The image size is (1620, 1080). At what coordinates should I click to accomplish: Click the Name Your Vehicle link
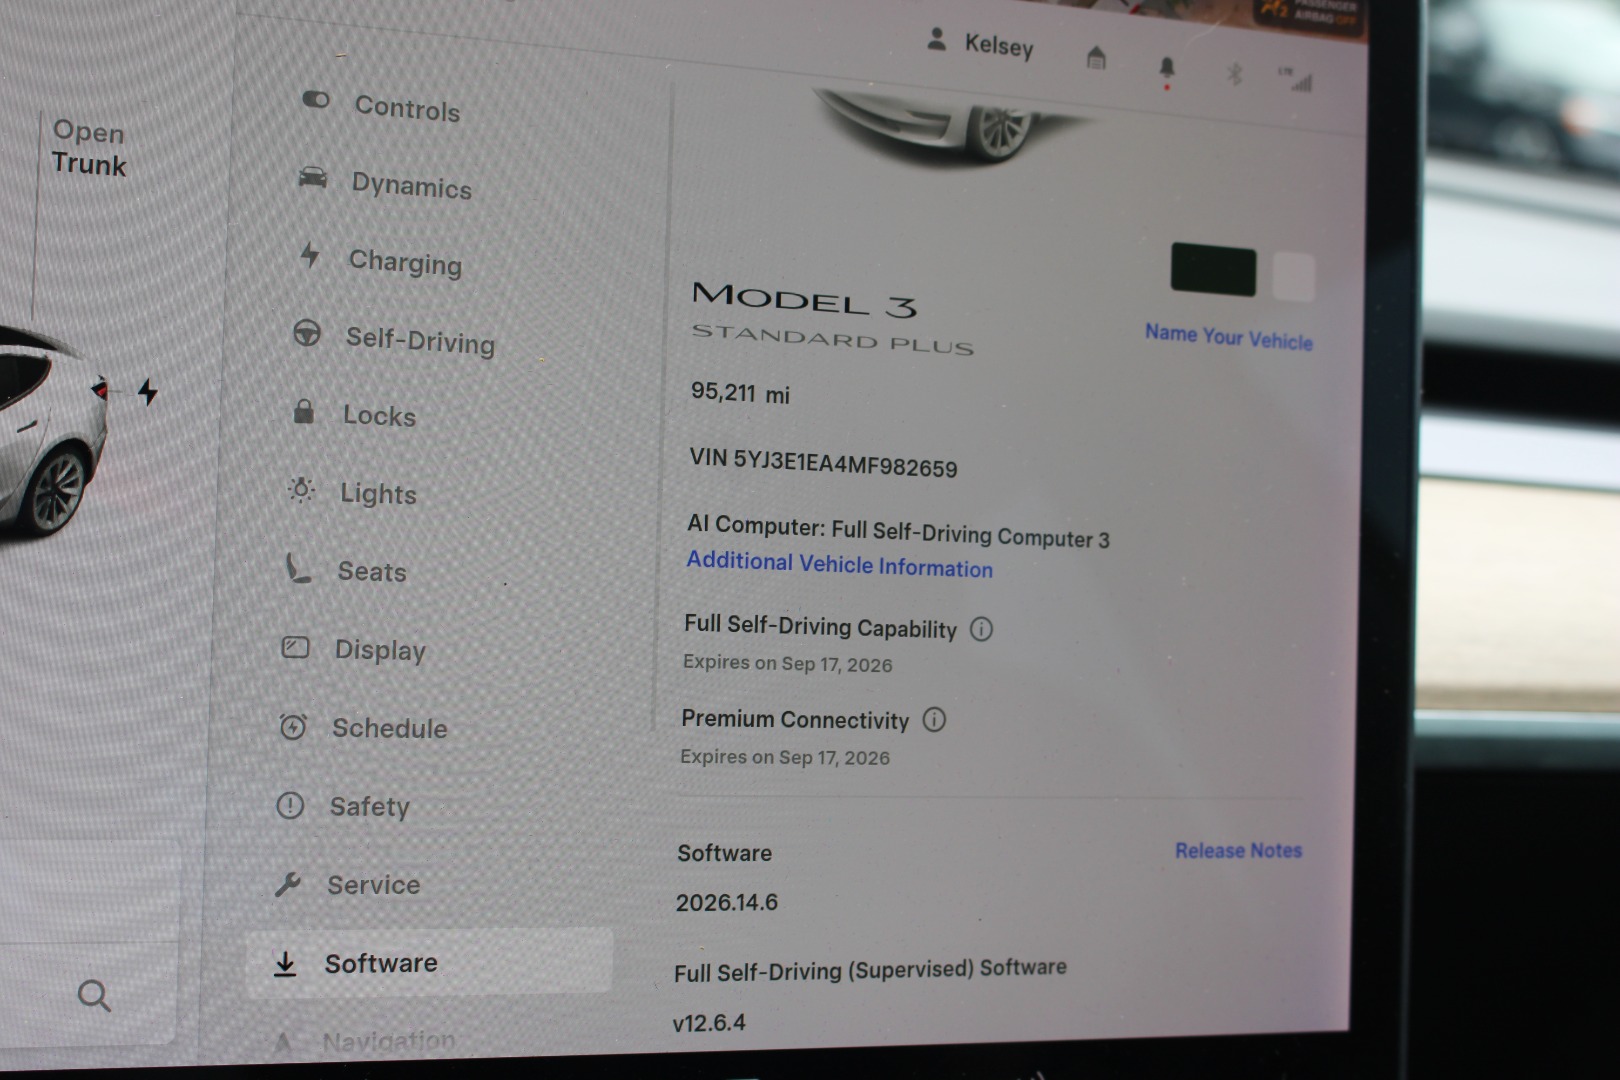coord(1229,336)
